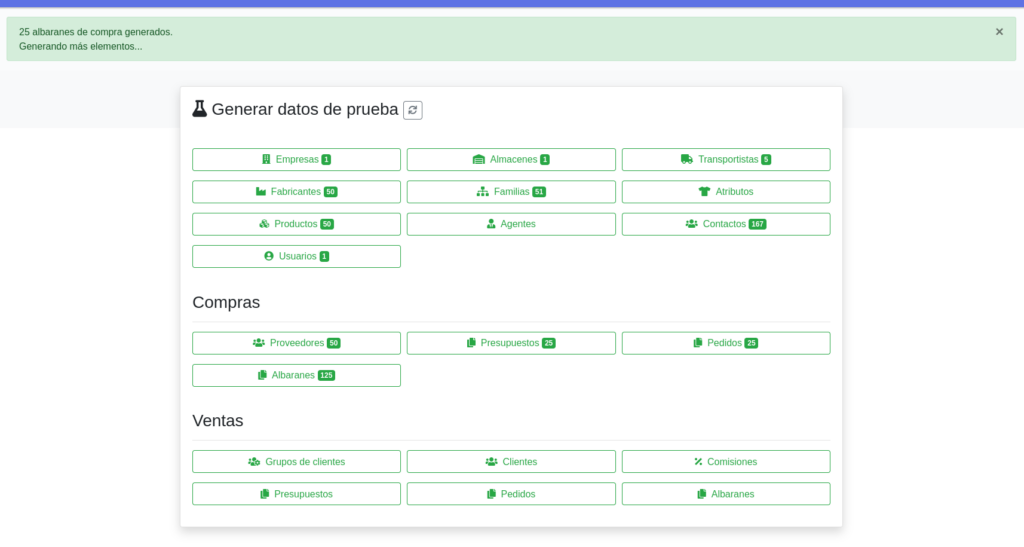Click Pedidos button with 25 badge
The height and width of the screenshot is (547, 1024).
pos(725,343)
